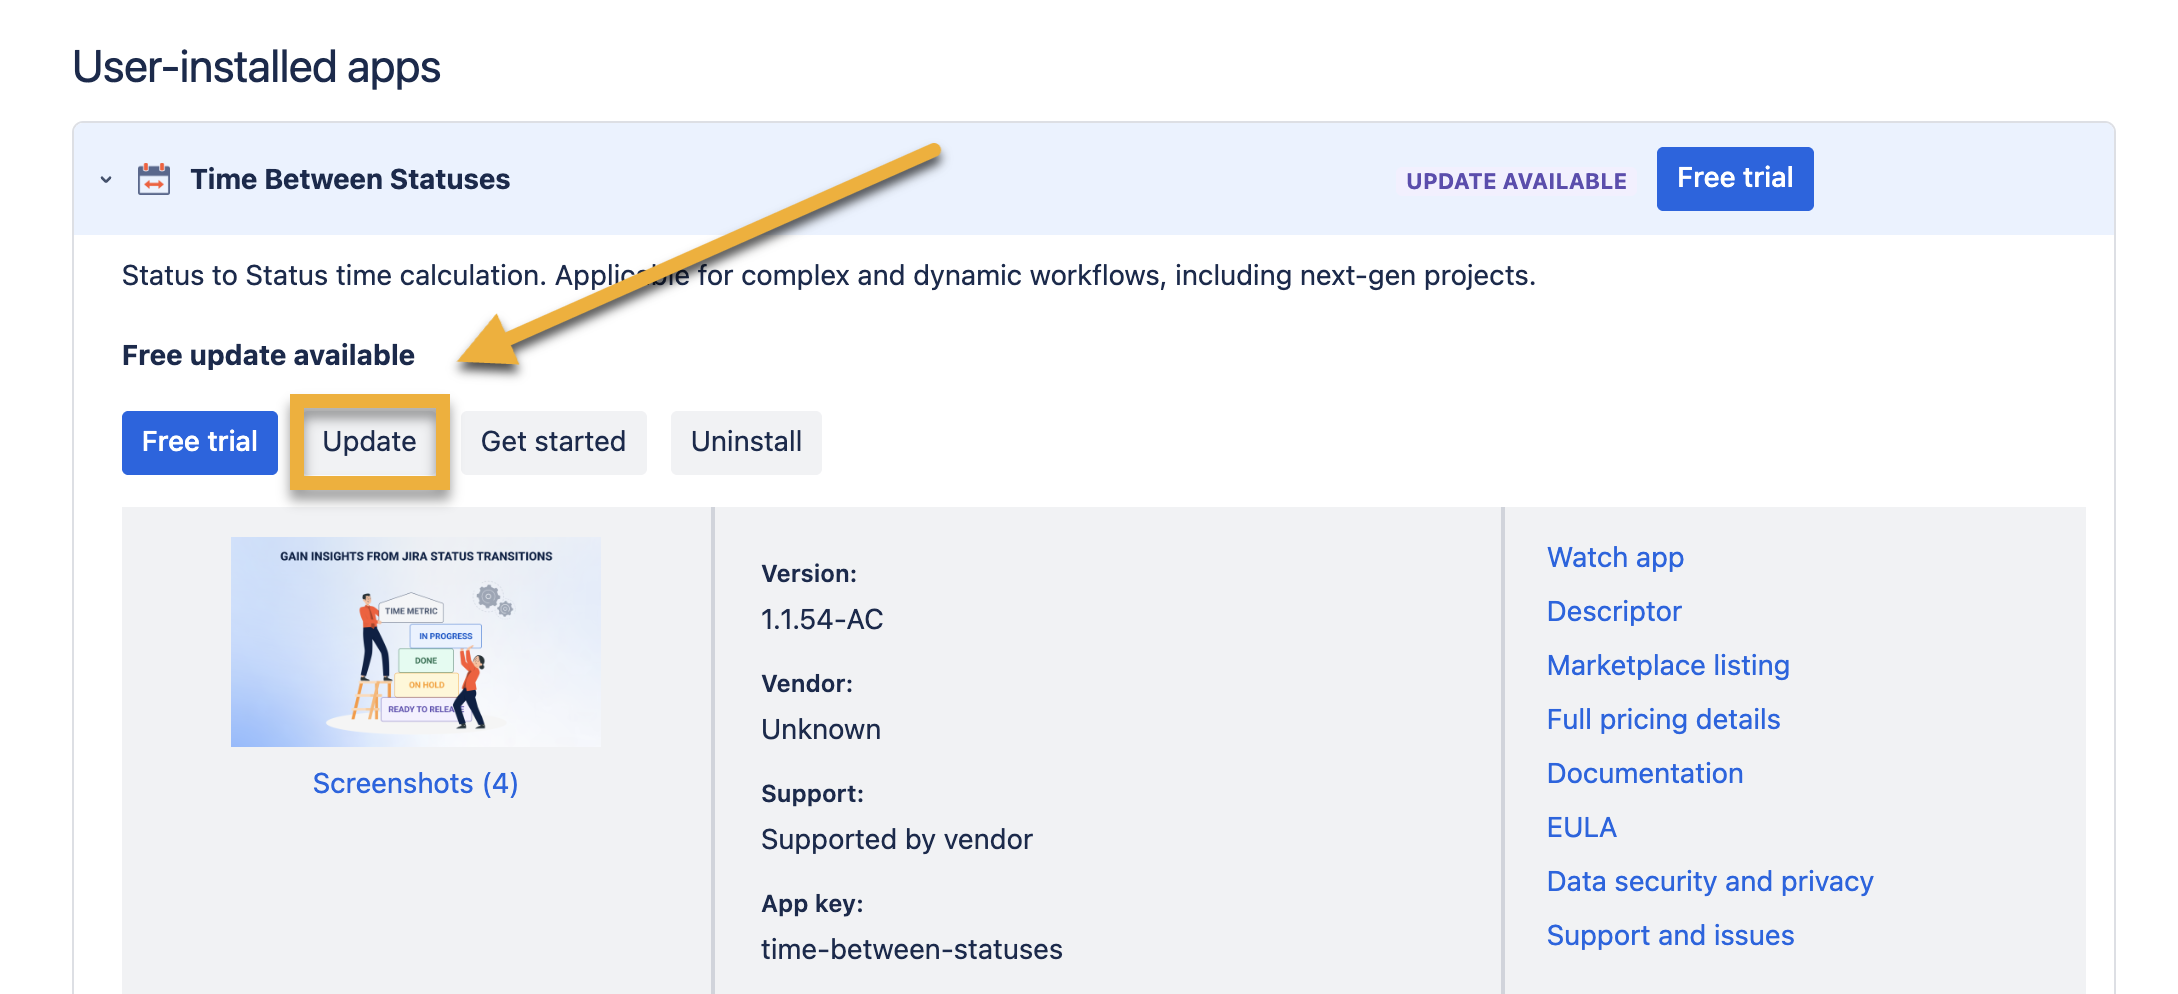Open Data security and privacy link
Viewport: 2178px width, 994px height.
tap(1709, 882)
